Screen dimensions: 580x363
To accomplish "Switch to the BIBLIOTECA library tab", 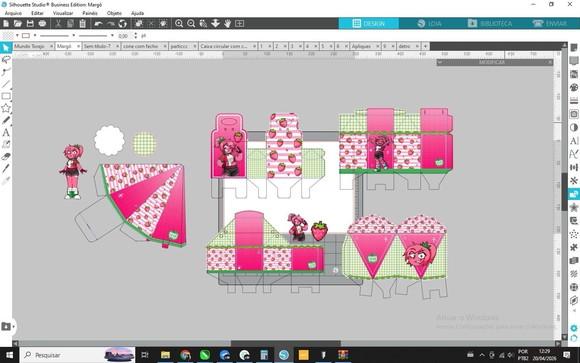I will tap(490, 23).
